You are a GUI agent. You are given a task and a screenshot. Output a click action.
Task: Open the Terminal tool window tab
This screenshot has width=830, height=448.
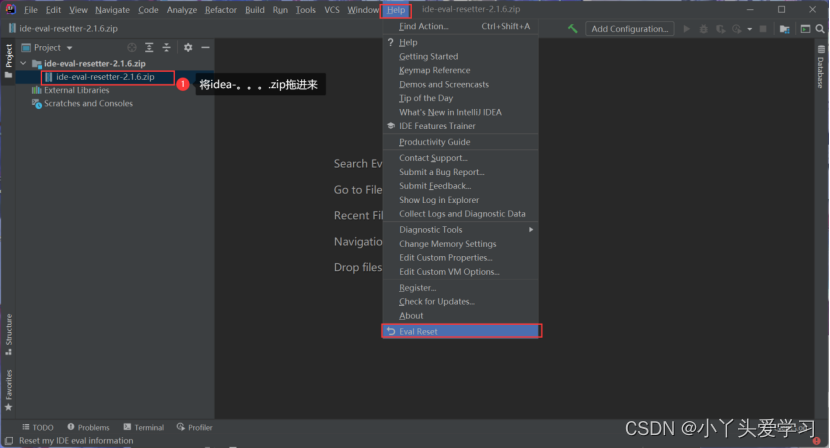[143, 427]
